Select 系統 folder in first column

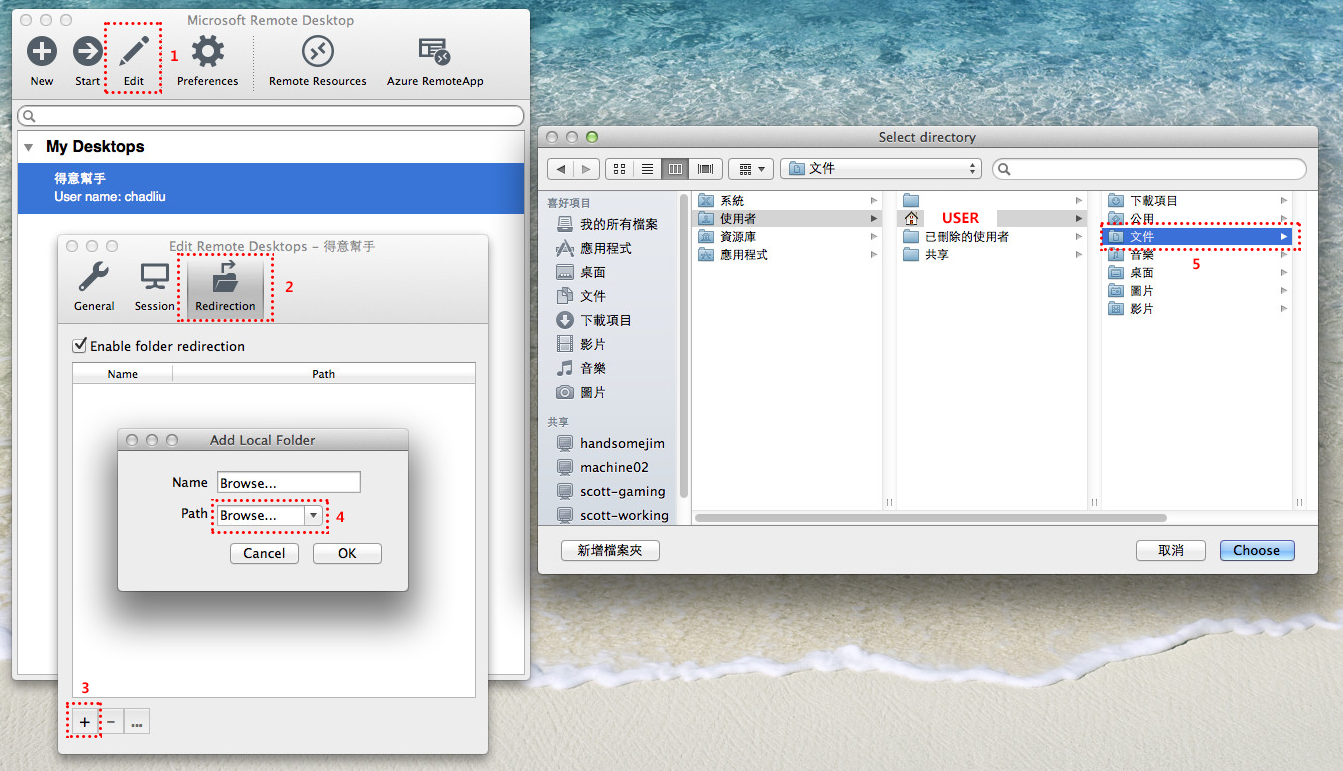point(788,201)
